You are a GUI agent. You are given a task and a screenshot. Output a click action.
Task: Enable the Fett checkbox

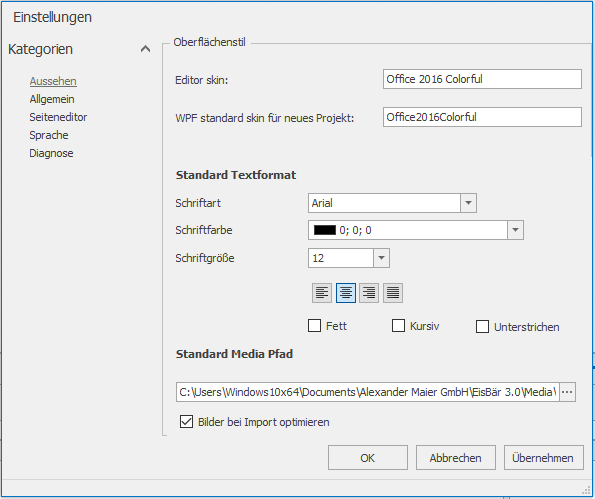point(315,326)
